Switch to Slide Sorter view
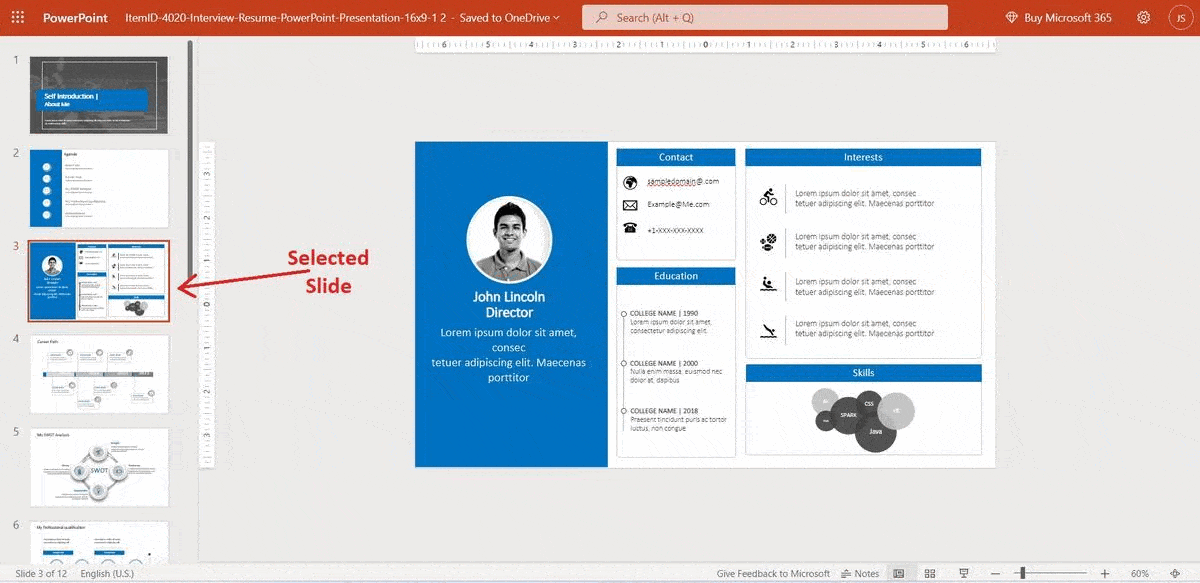The image size is (1200, 583). pos(930,572)
